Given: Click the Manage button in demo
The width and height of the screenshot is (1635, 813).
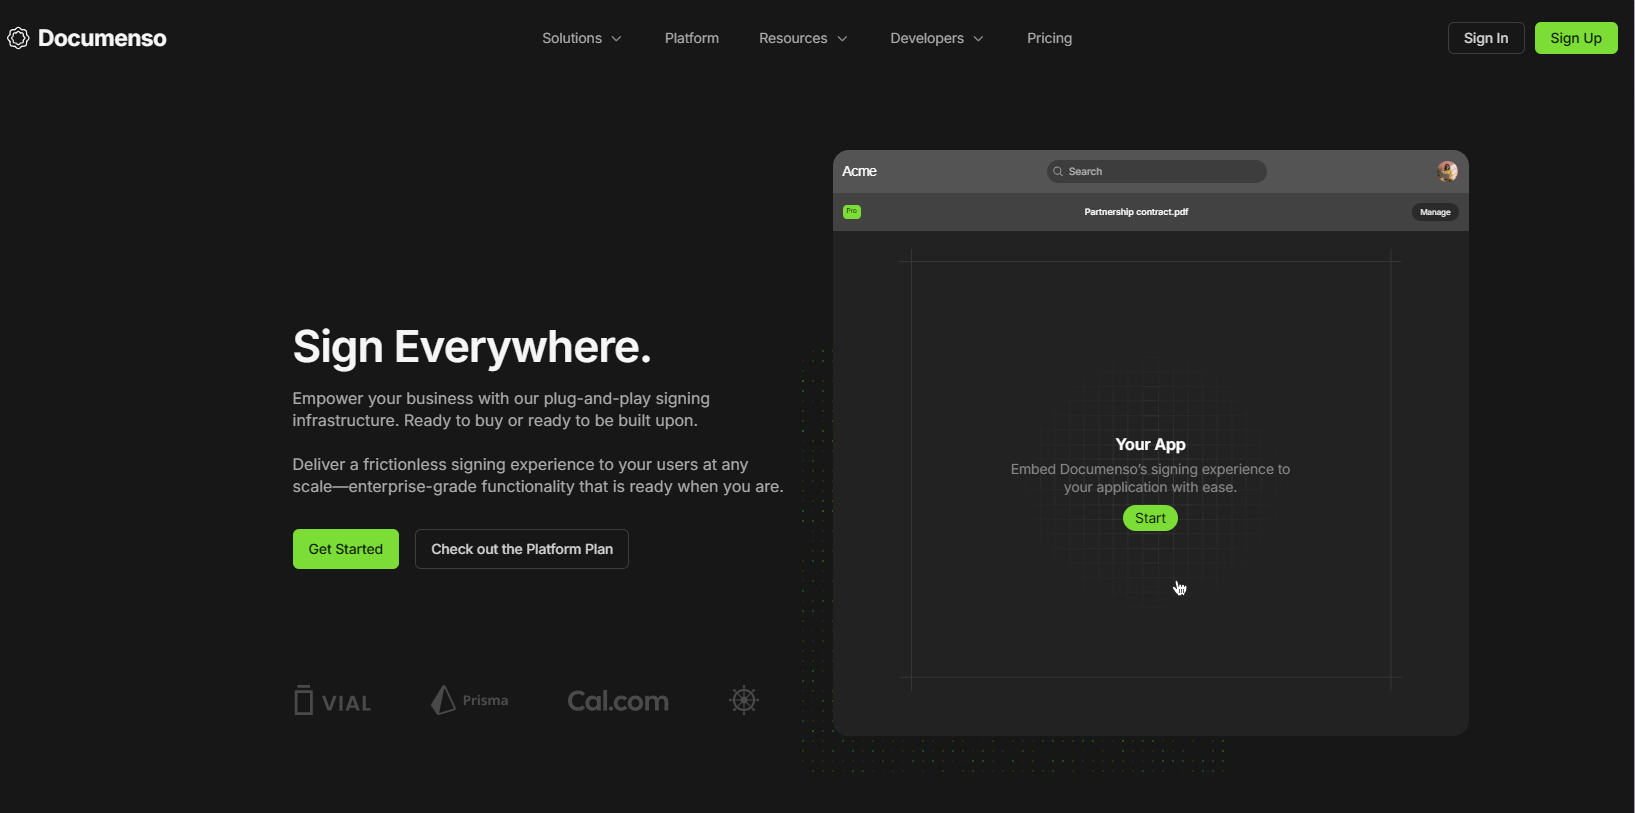Looking at the screenshot, I should click(1435, 212).
